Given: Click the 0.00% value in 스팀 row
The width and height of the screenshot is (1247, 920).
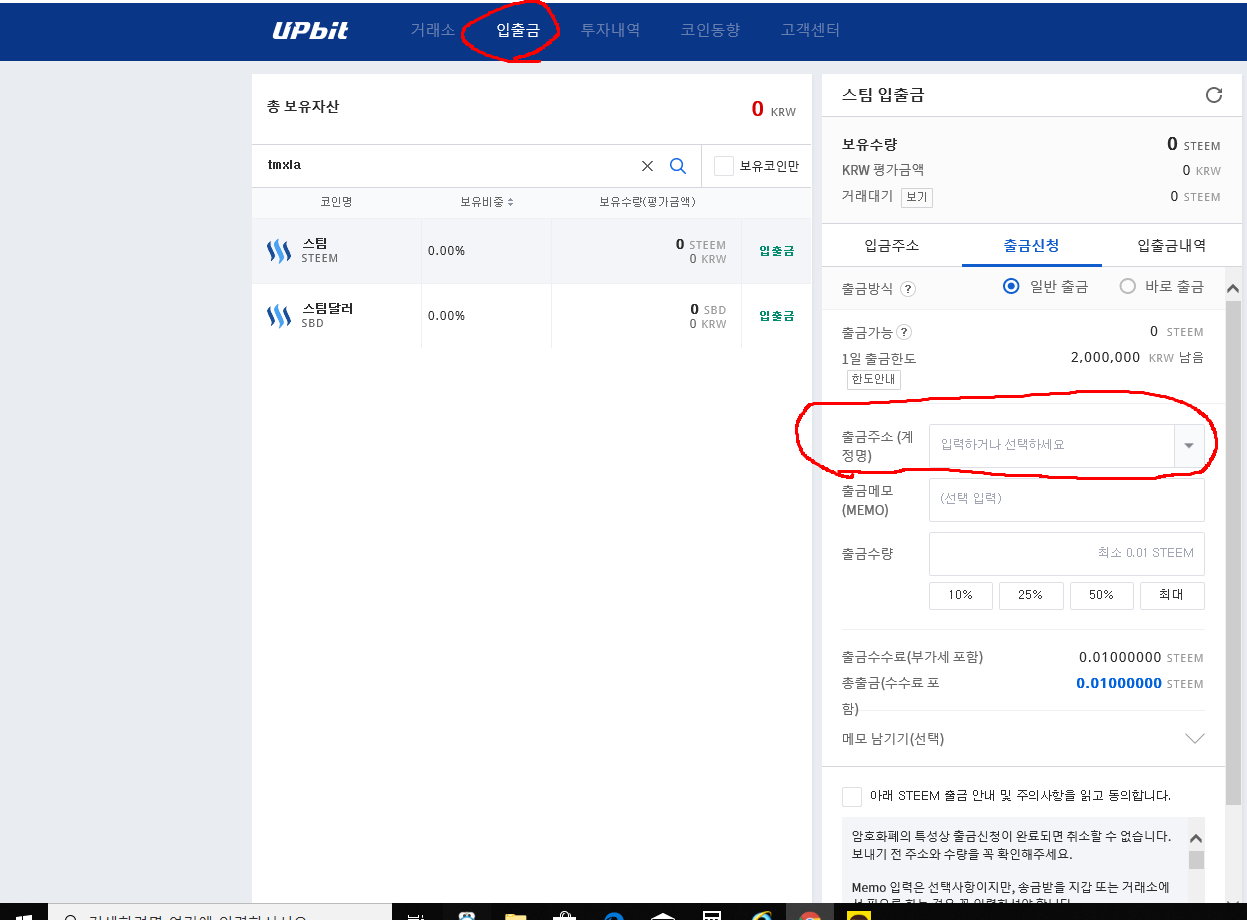Looking at the screenshot, I should [x=446, y=251].
